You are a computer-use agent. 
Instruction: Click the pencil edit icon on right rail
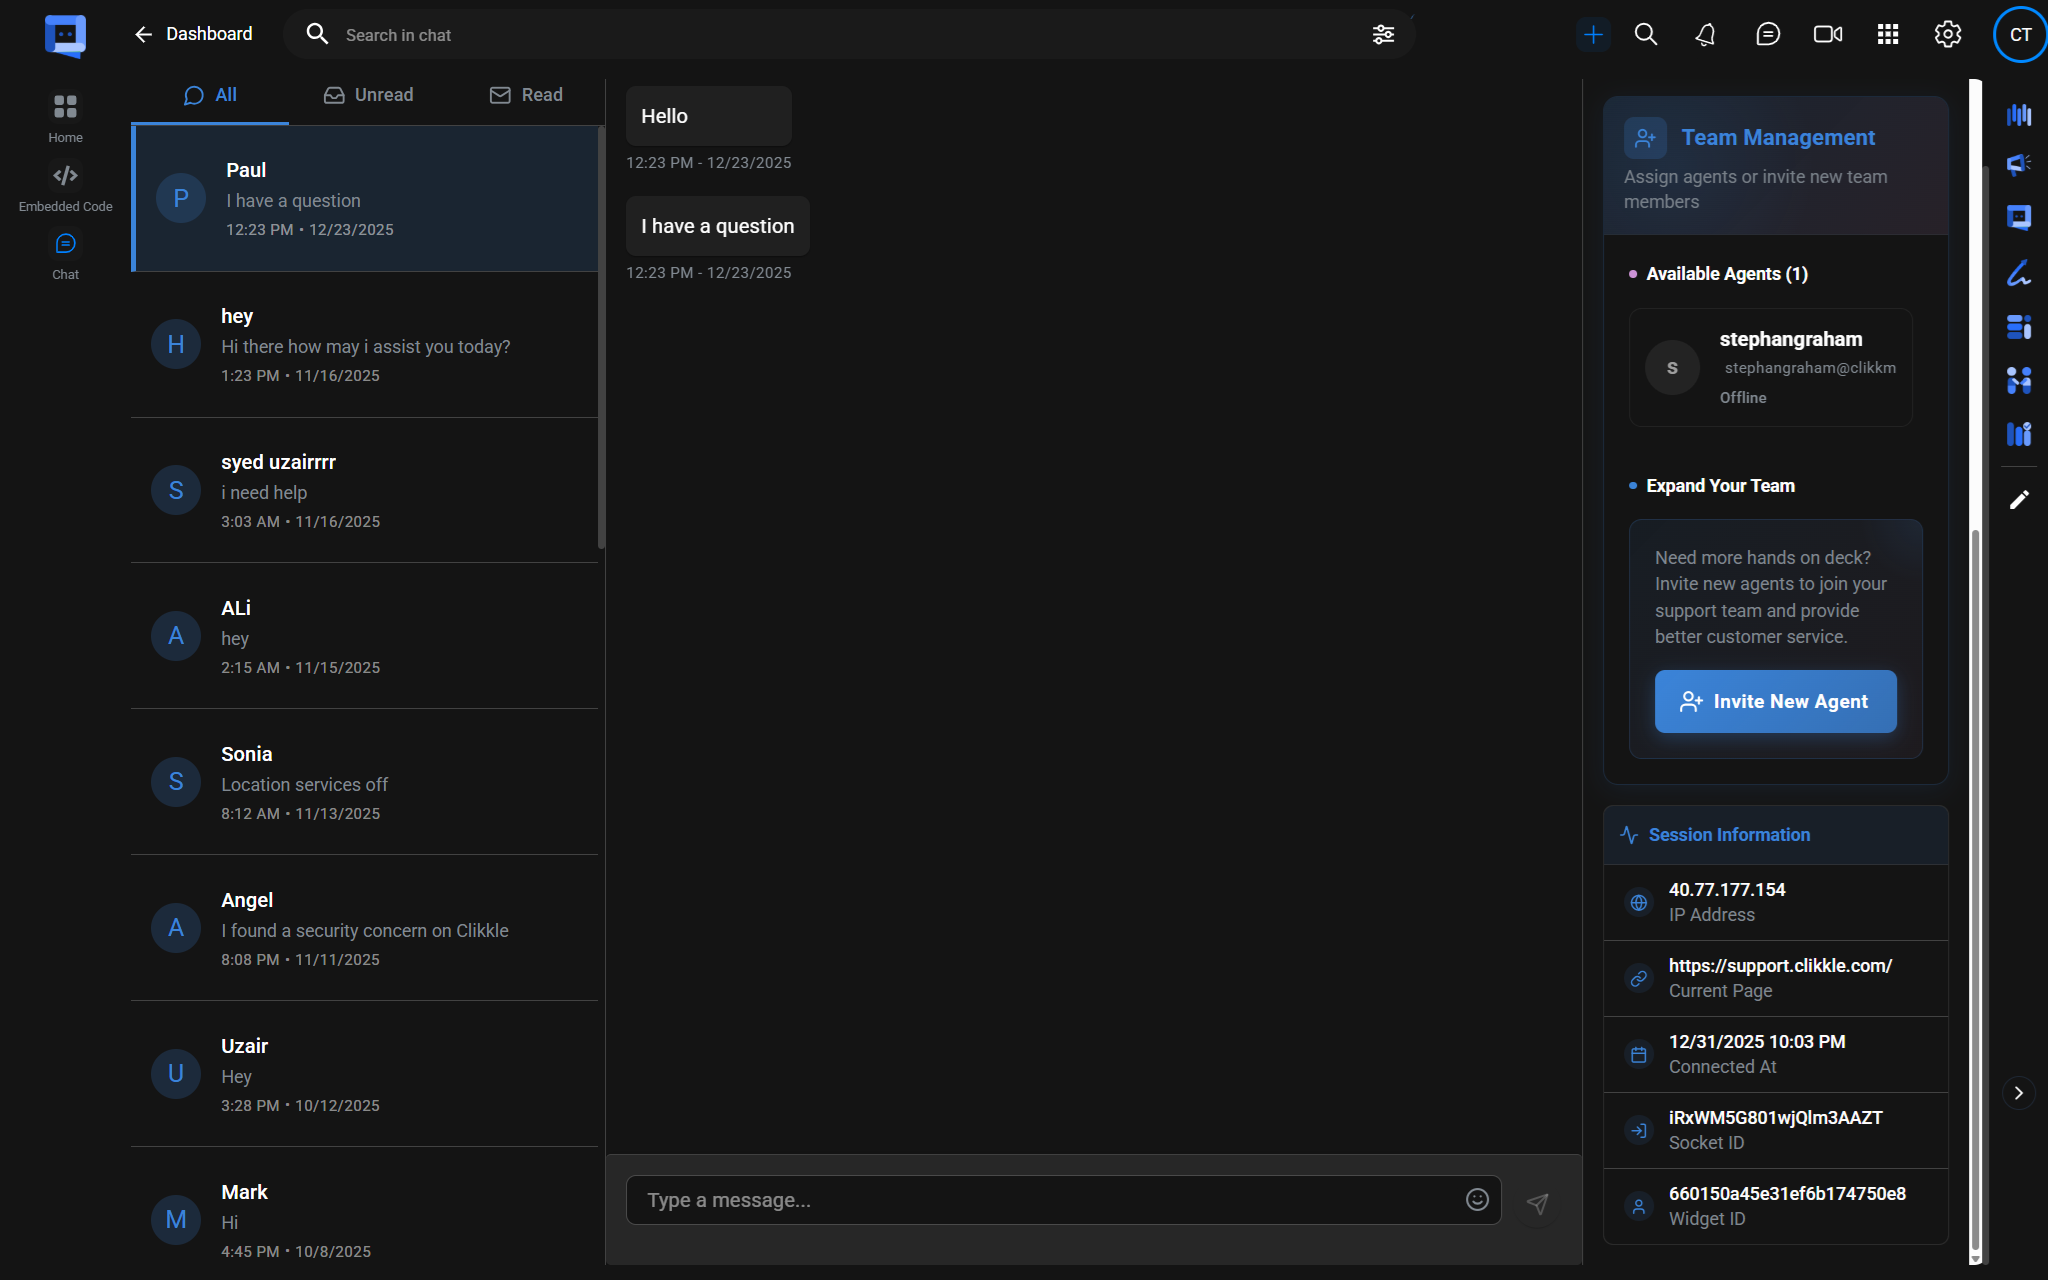[x=2018, y=499]
